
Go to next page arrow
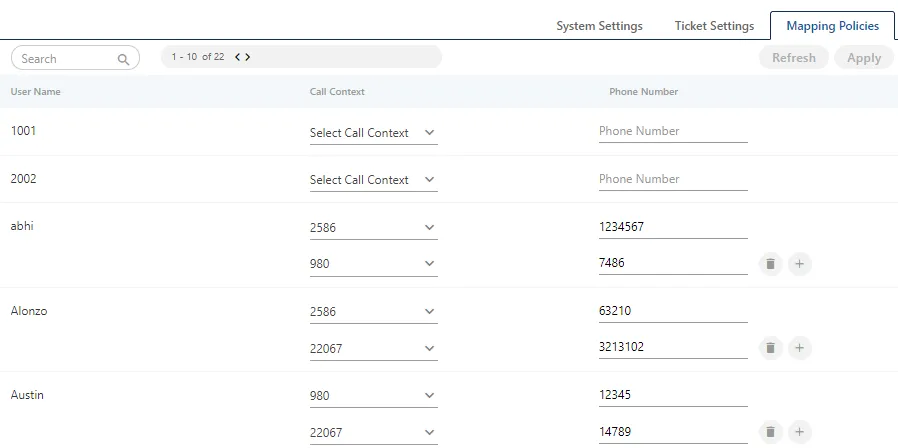coord(247,57)
